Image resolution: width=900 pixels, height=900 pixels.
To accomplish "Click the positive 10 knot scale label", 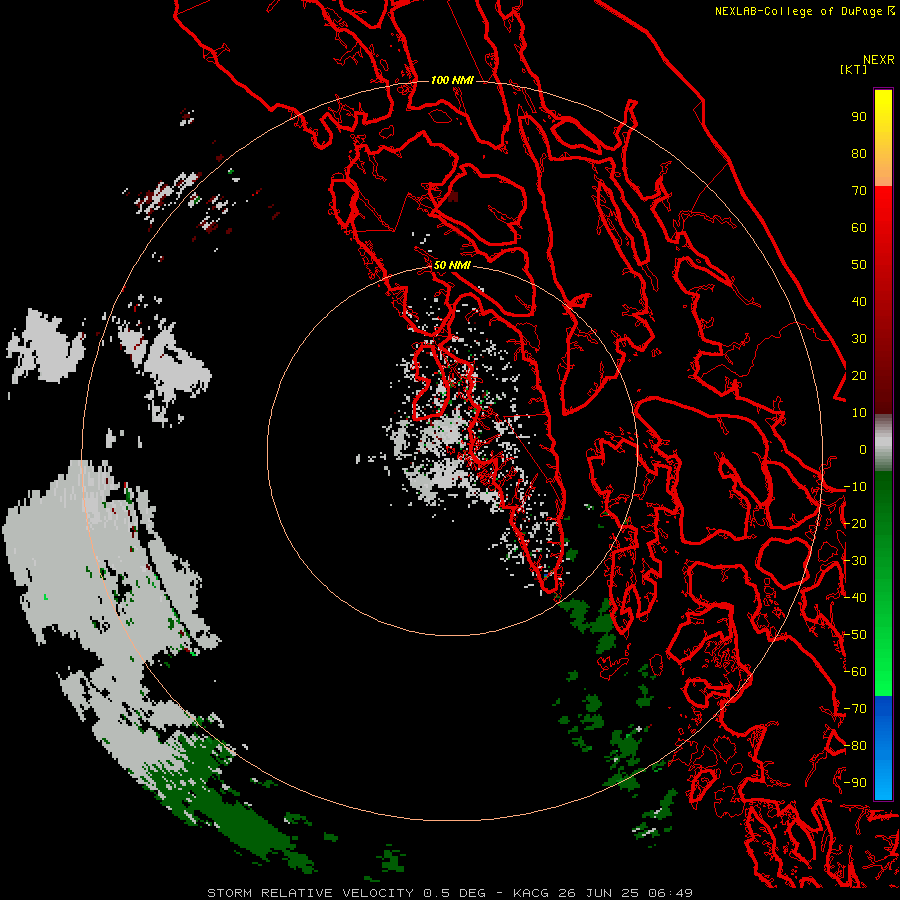I will click(859, 413).
